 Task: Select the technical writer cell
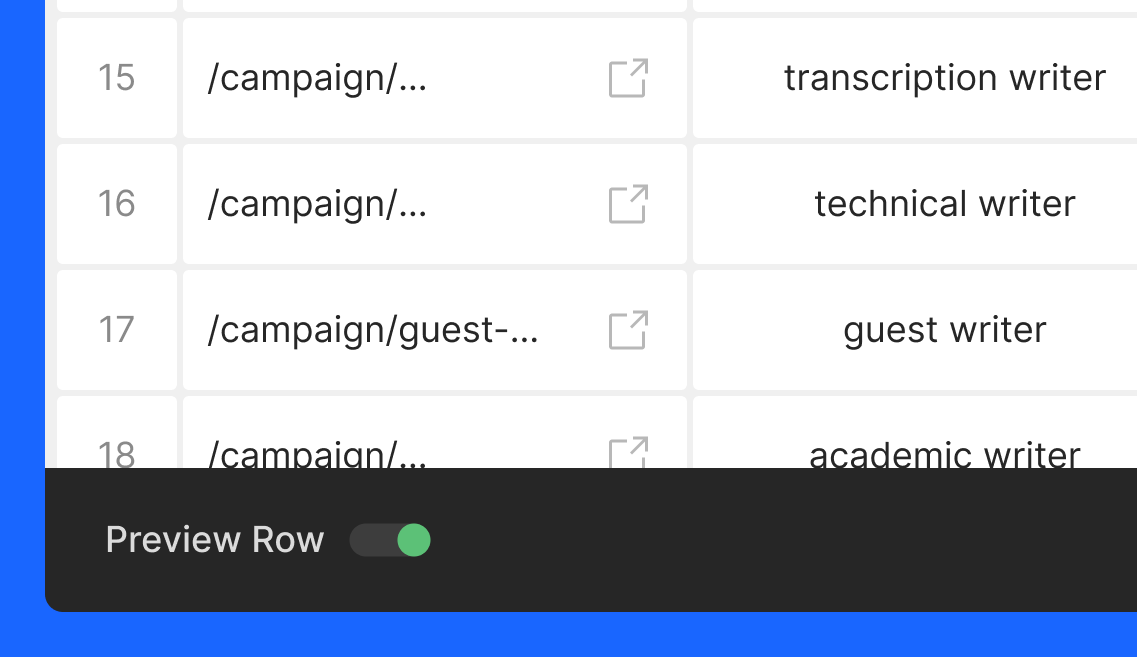[x=915, y=204]
